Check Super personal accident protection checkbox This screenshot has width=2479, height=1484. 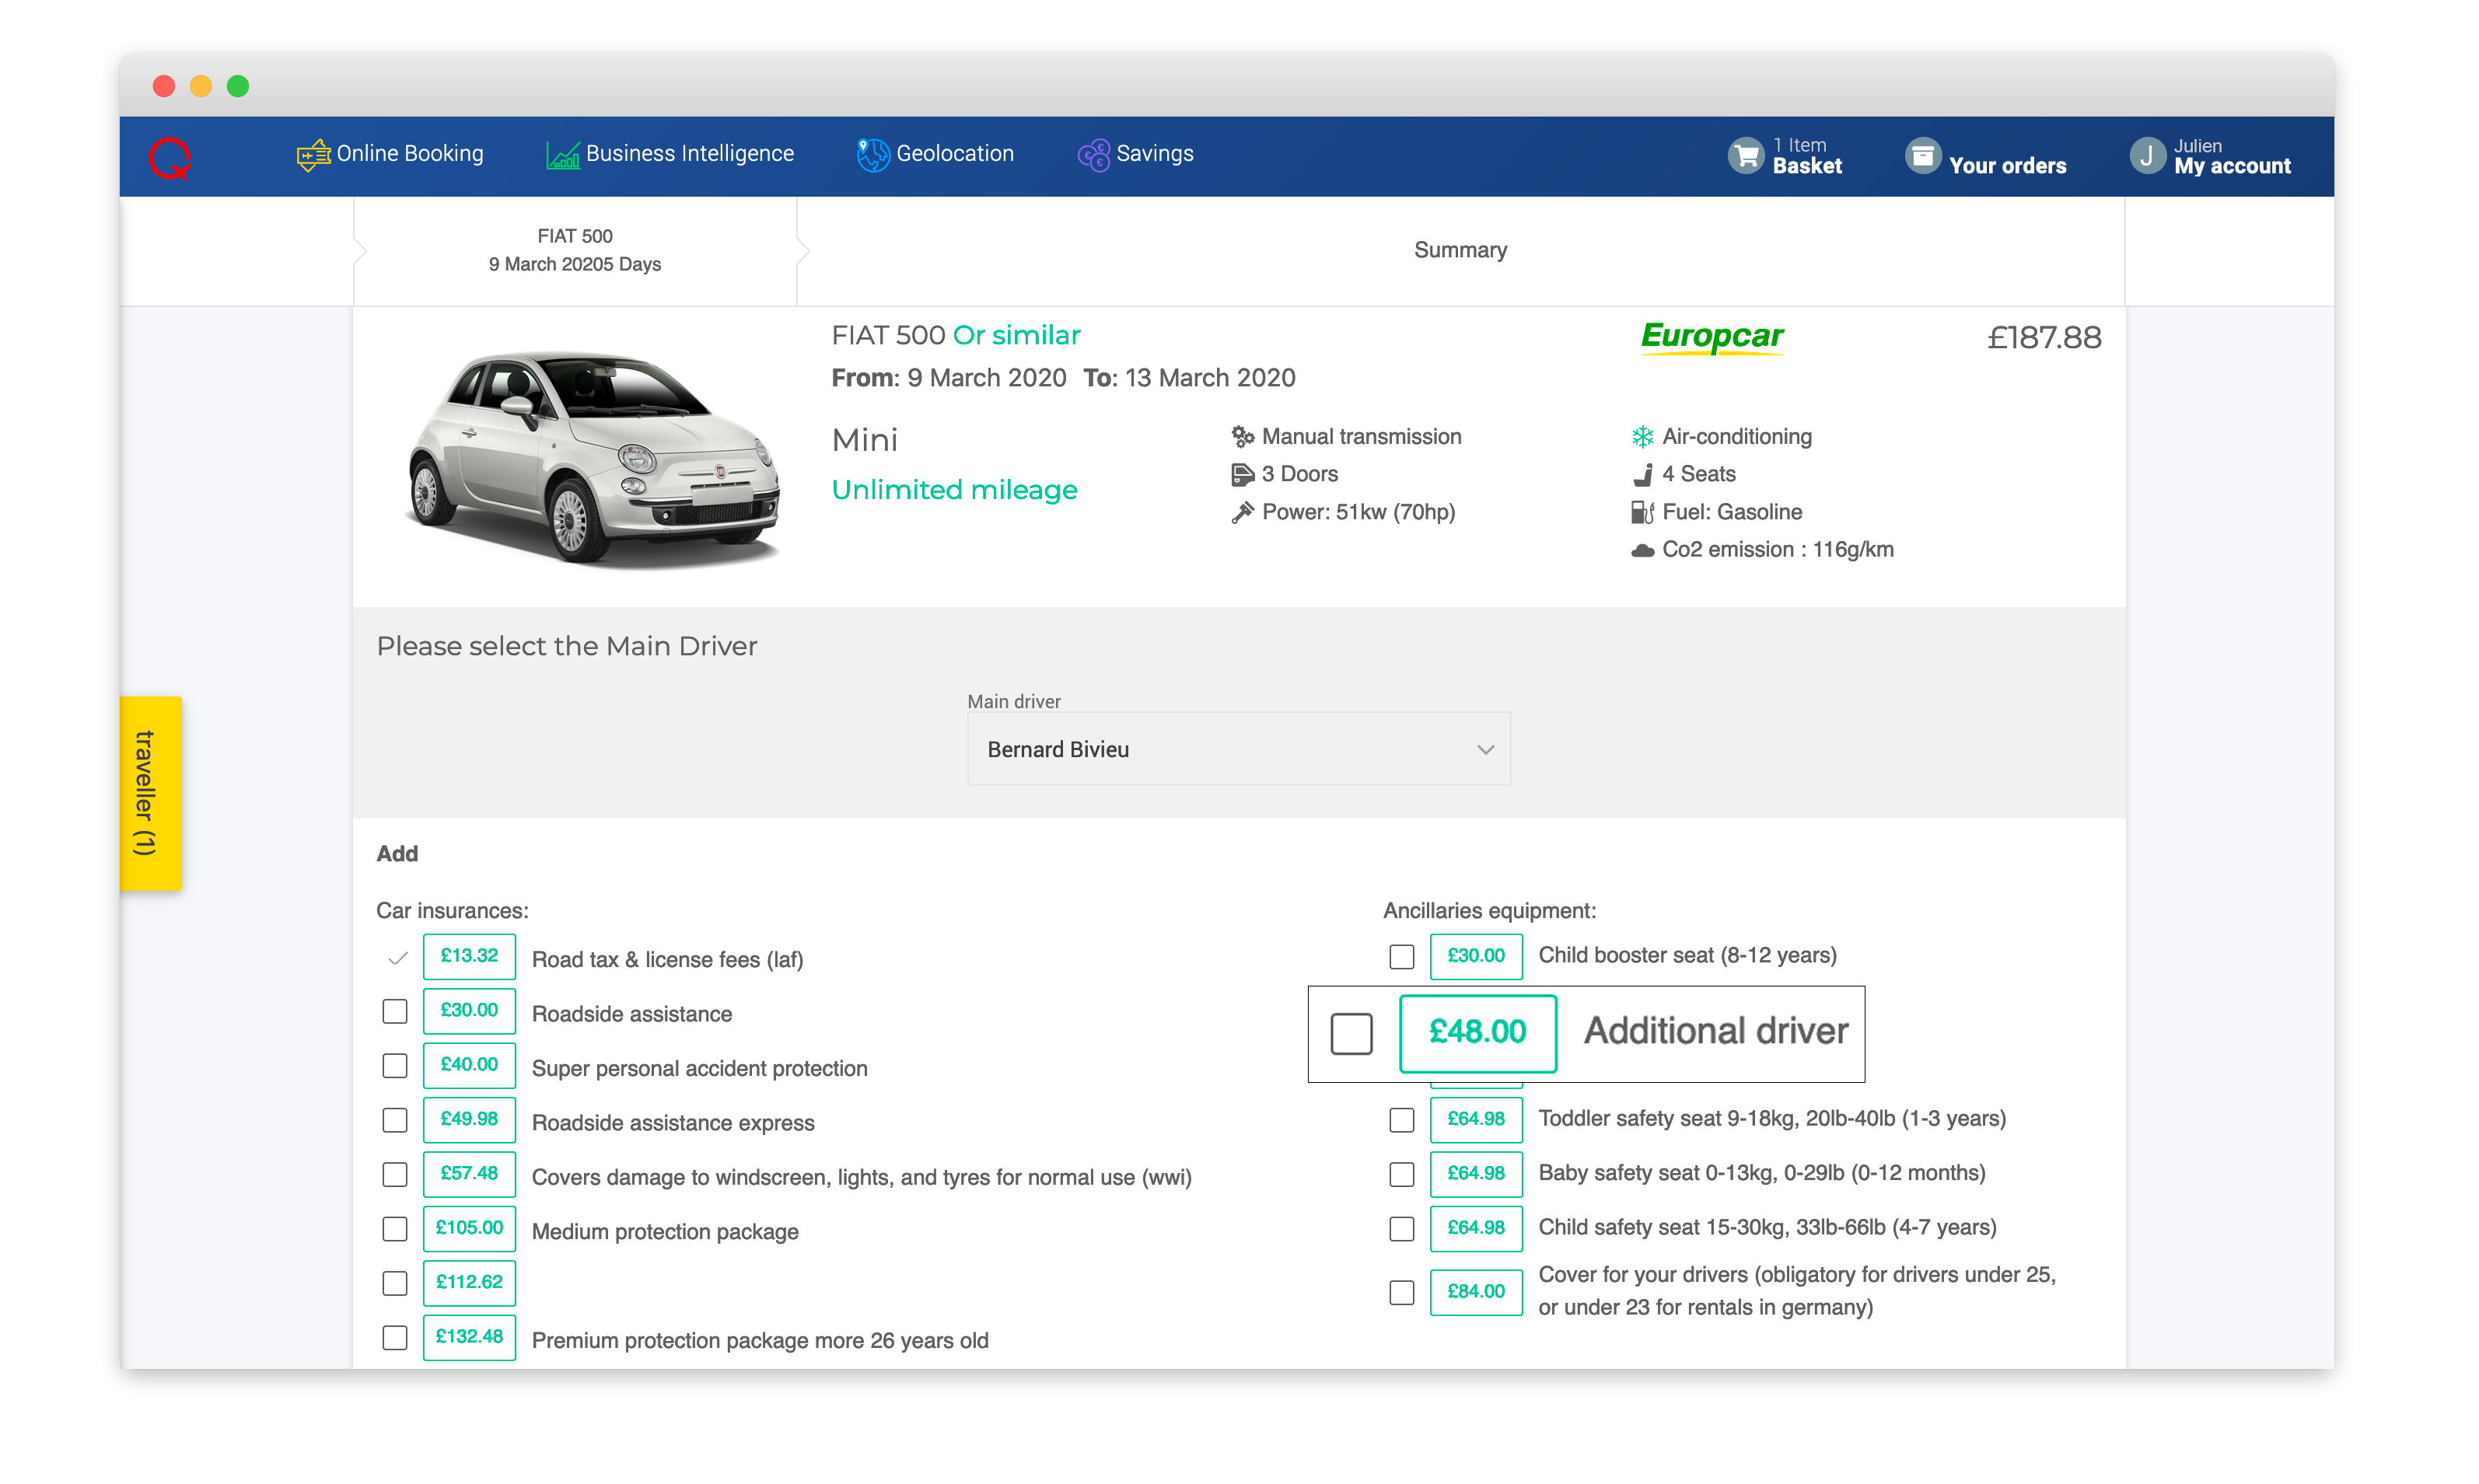395,1066
